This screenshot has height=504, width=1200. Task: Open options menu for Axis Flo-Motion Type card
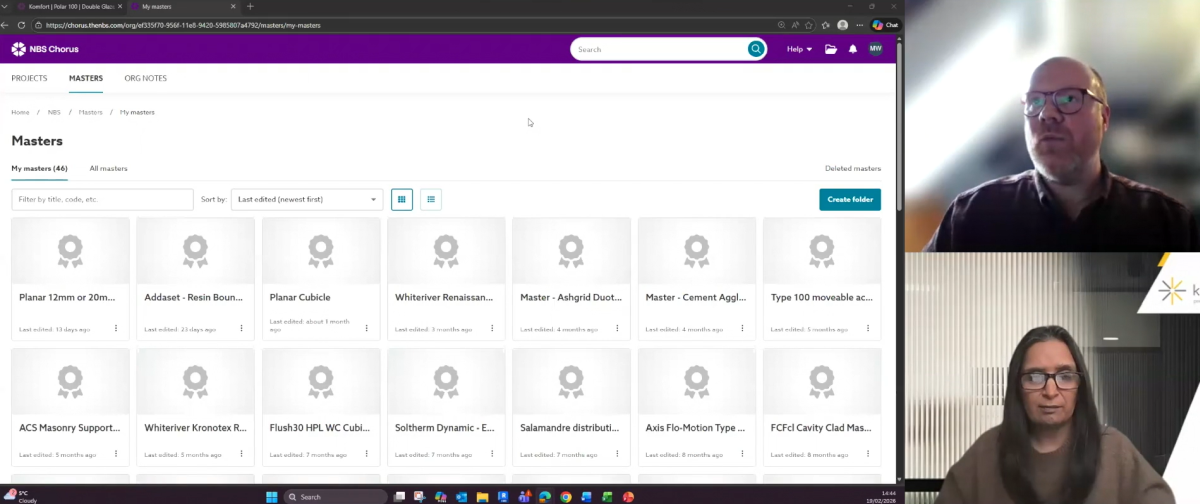click(742, 454)
